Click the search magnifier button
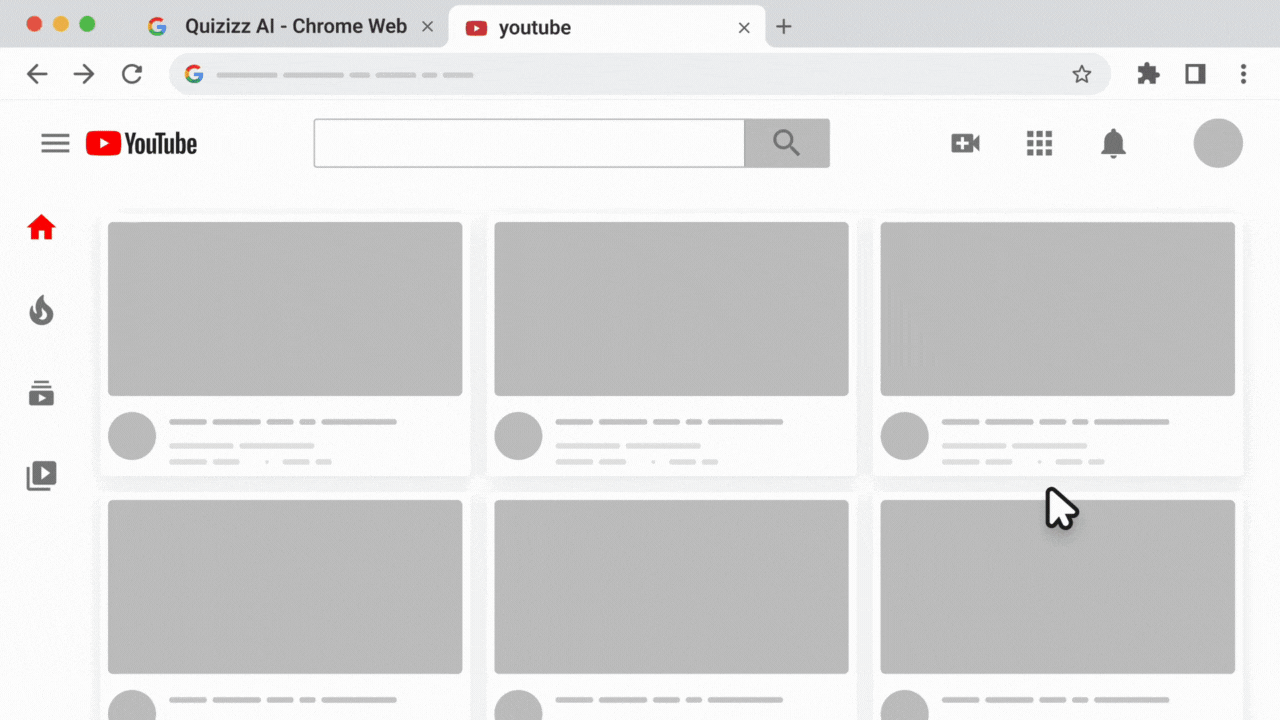Screen dimensions: 1280x720 pyautogui.click(x=787, y=143)
